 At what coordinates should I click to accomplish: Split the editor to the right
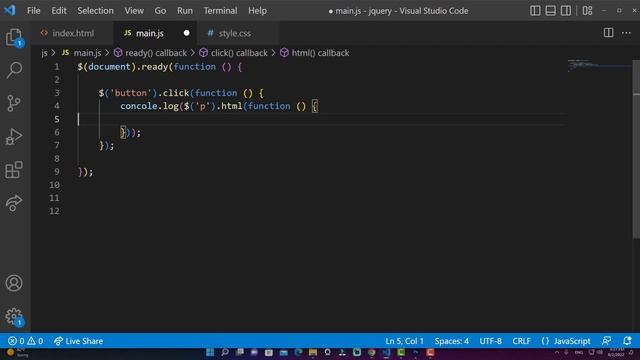(x=608, y=33)
